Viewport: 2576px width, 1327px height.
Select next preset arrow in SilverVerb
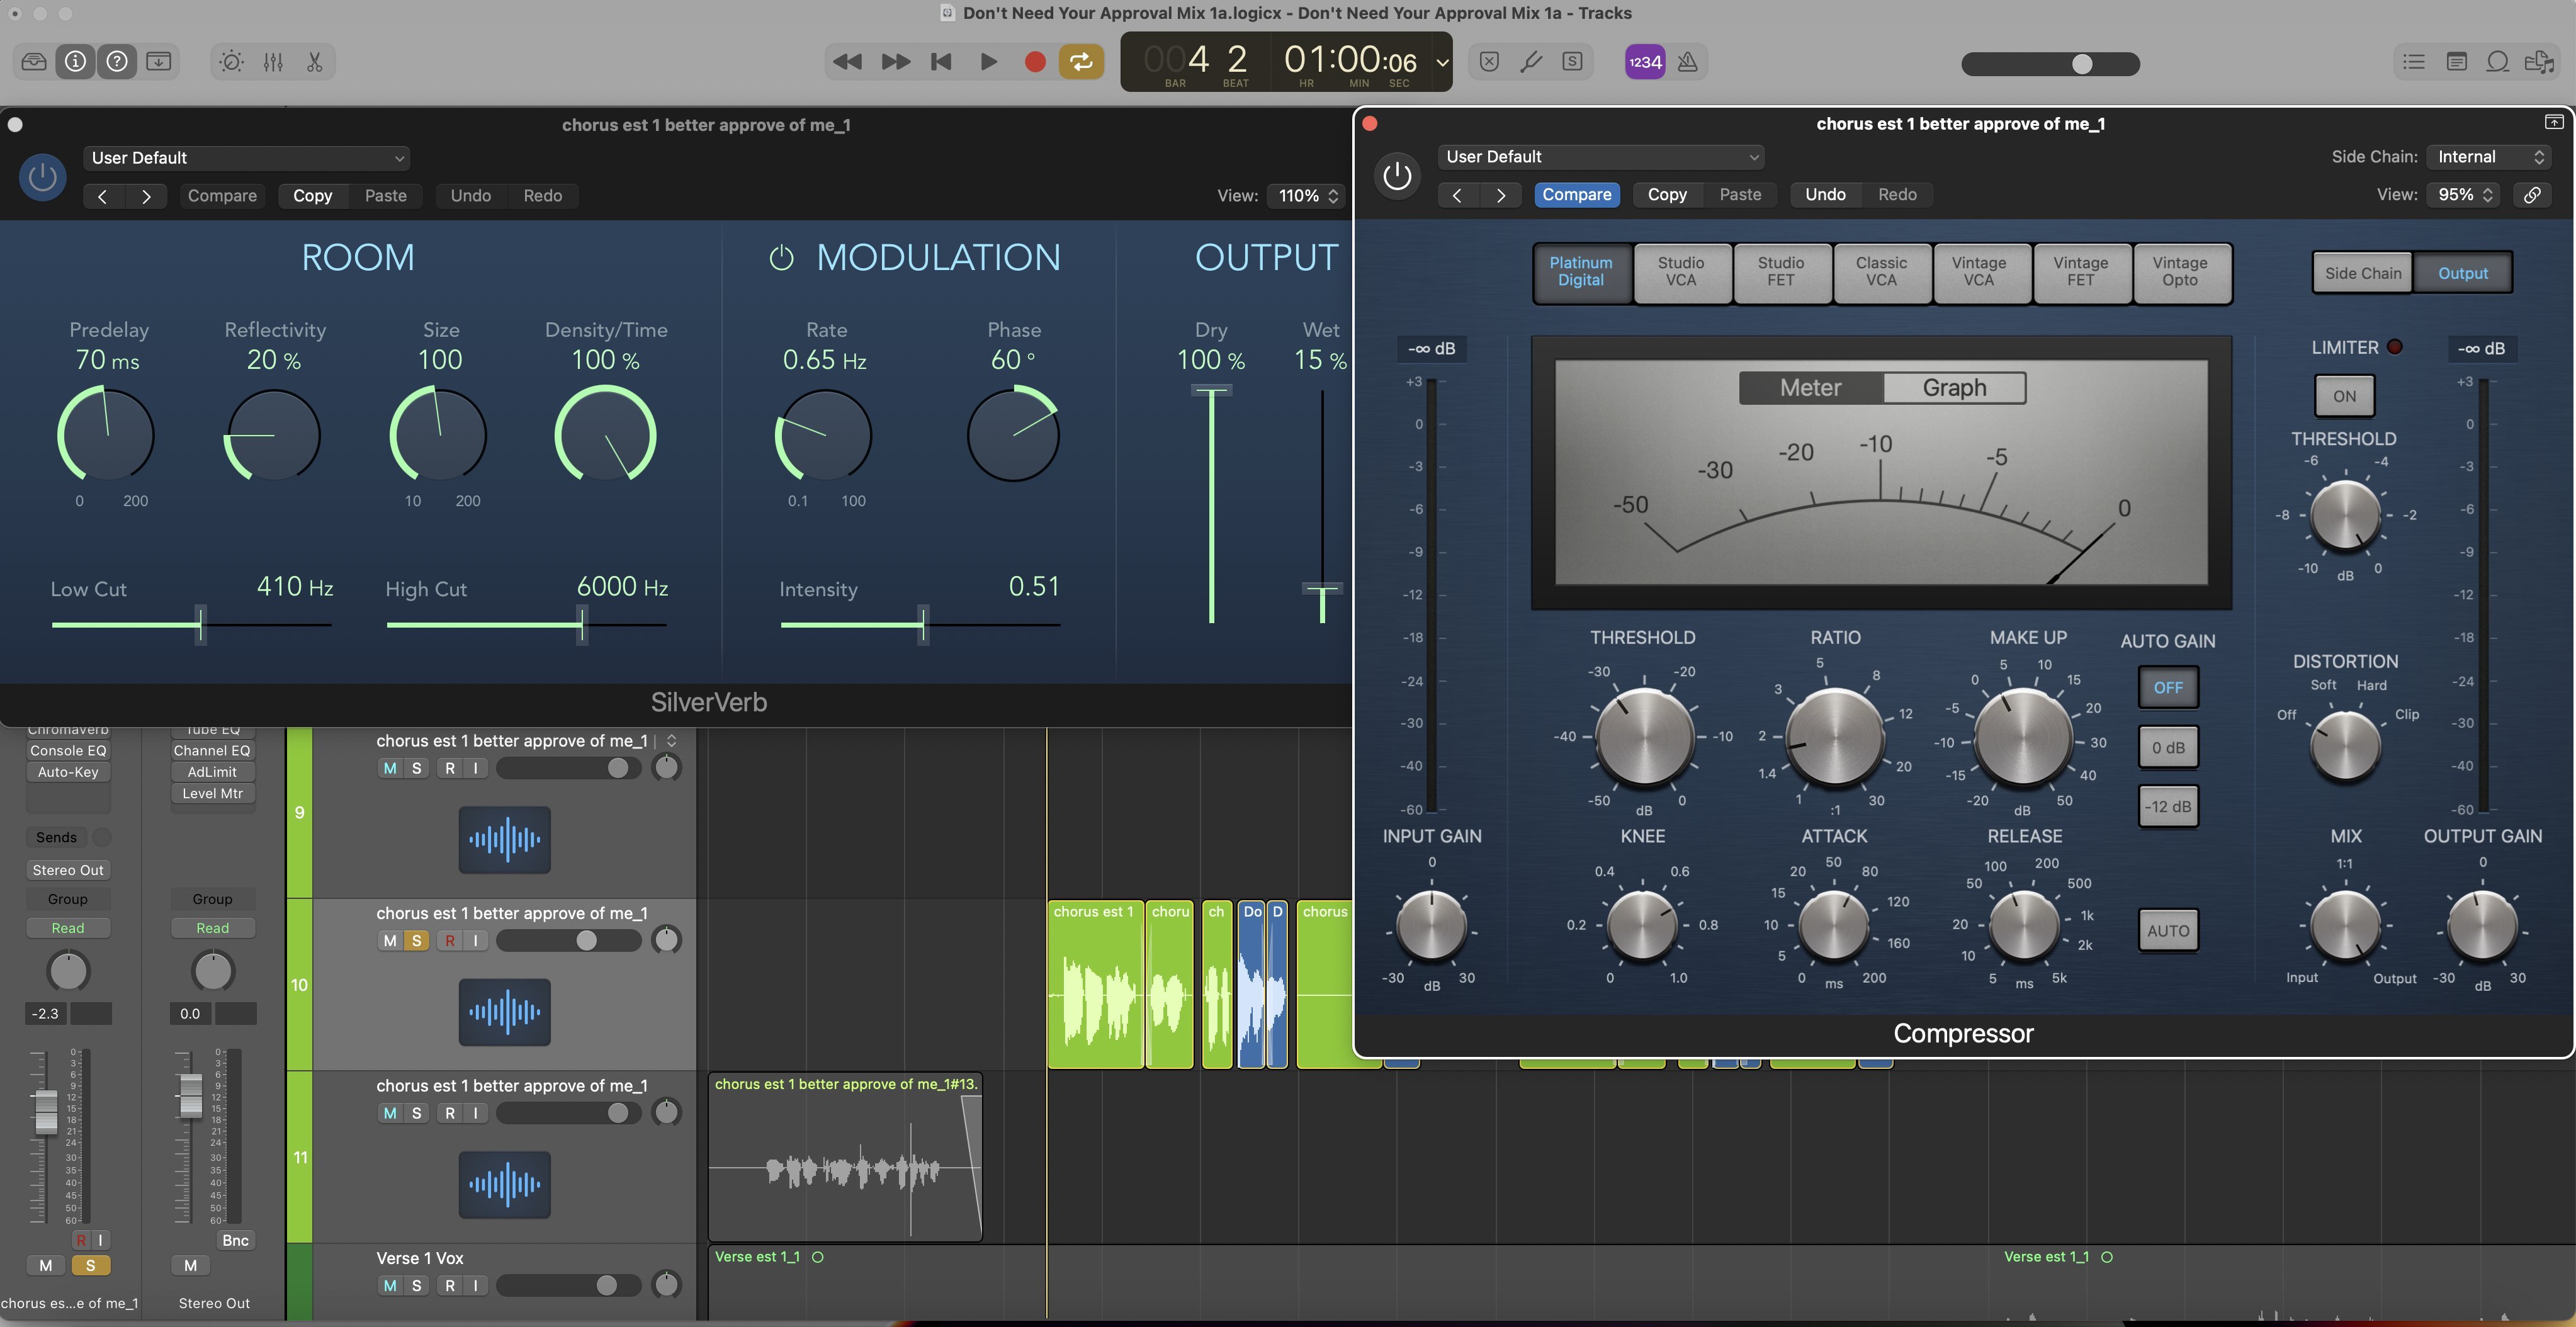coord(147,196)
